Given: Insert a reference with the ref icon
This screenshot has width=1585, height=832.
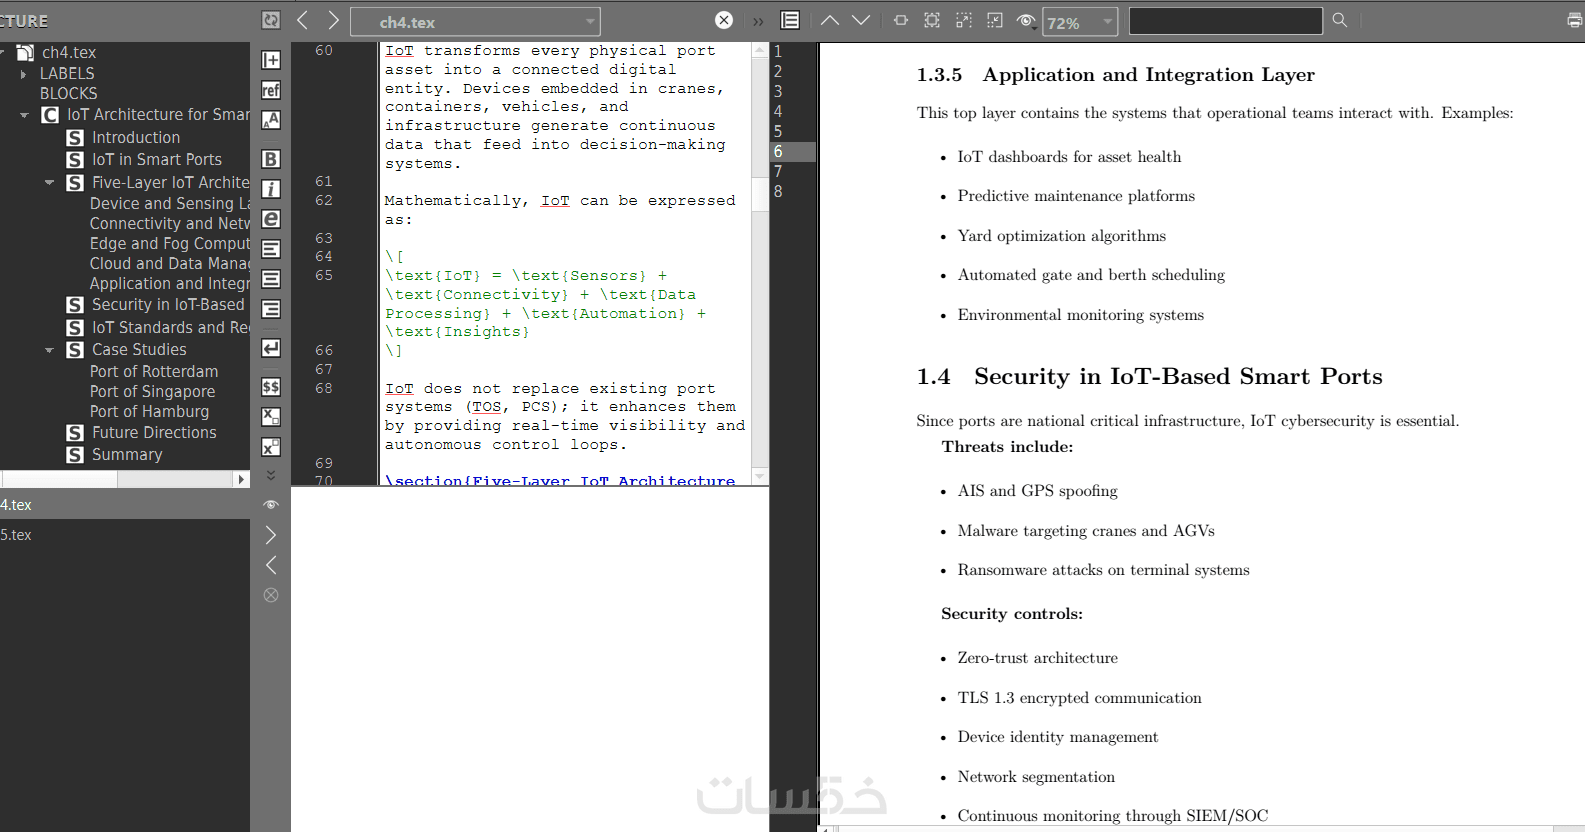Looking at the screenshot, I should 271,90.
